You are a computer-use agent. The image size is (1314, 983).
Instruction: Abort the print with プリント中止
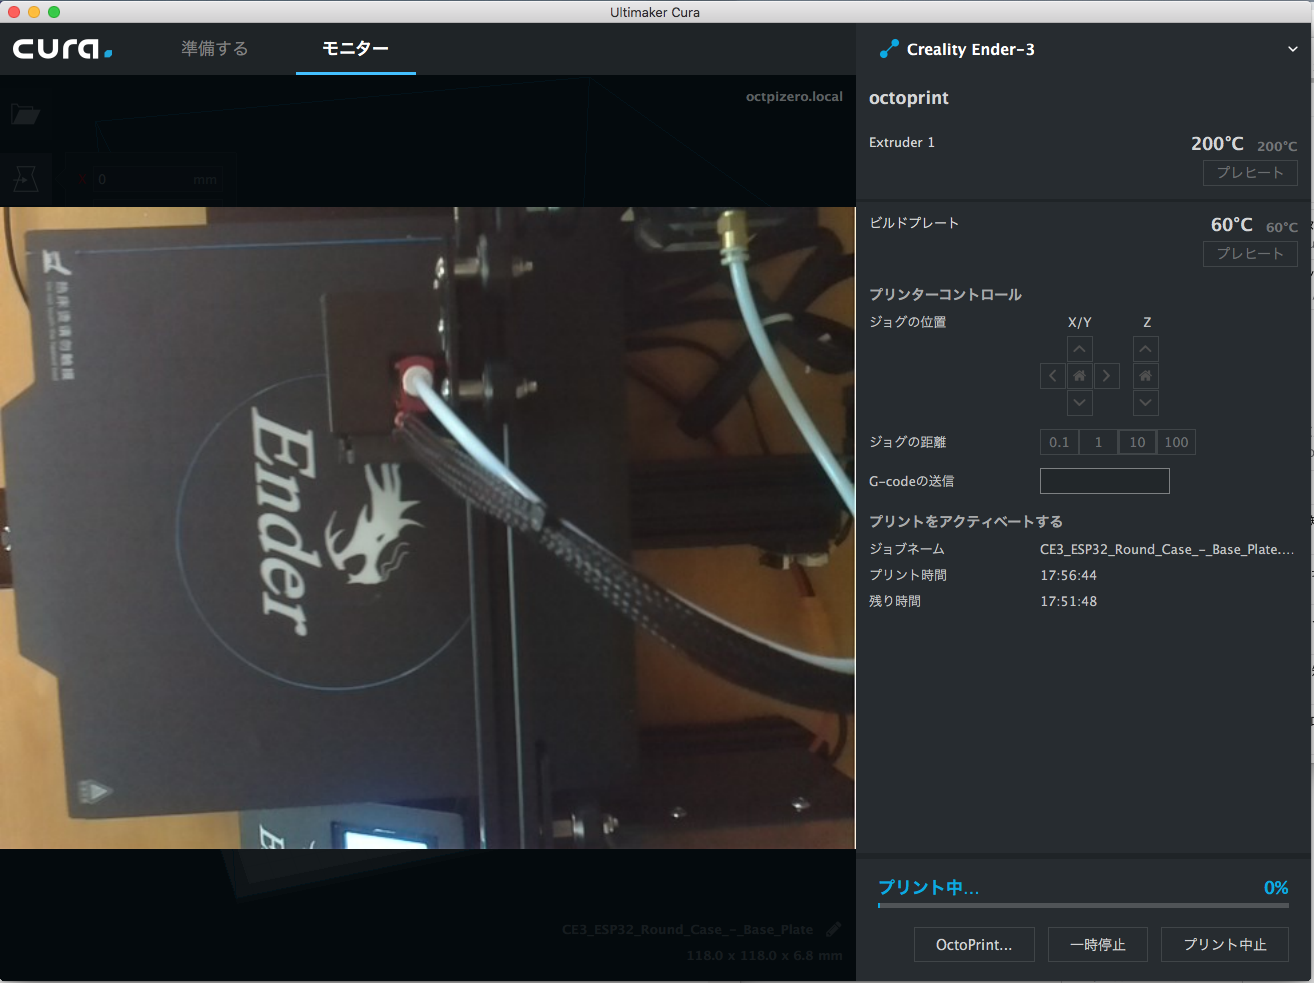[x=1224, y=944]
